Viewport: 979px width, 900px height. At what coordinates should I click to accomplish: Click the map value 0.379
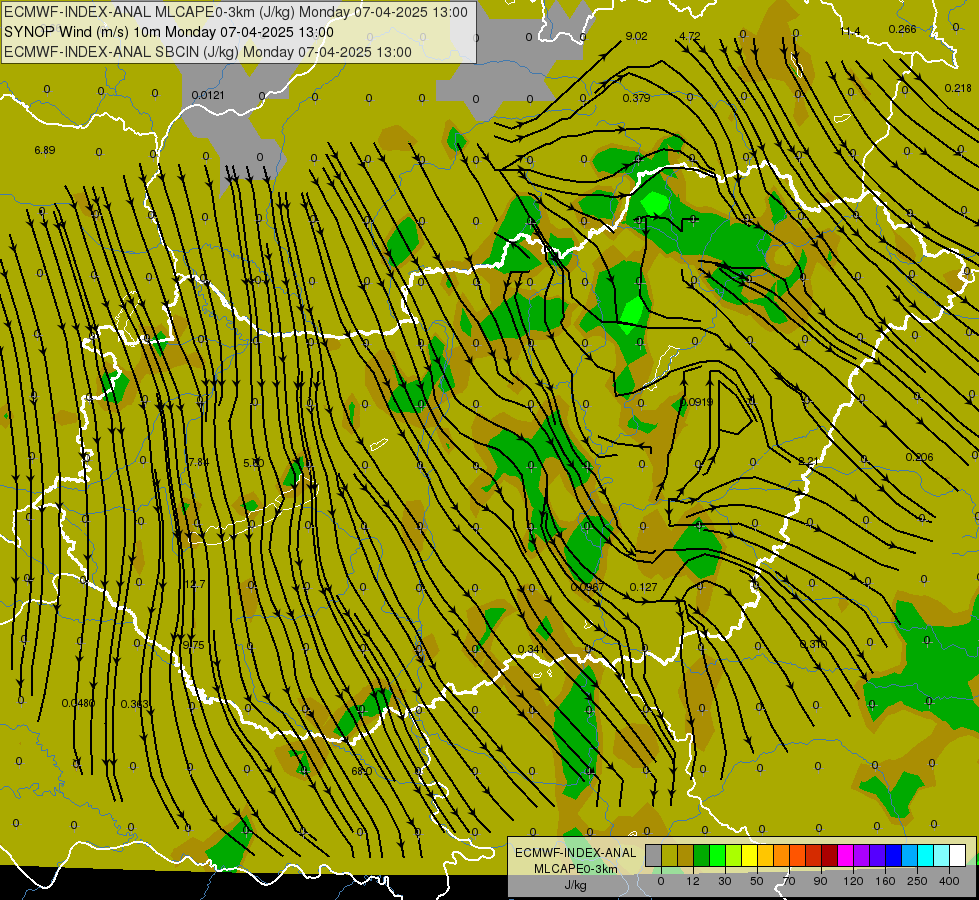pos(636,98)
